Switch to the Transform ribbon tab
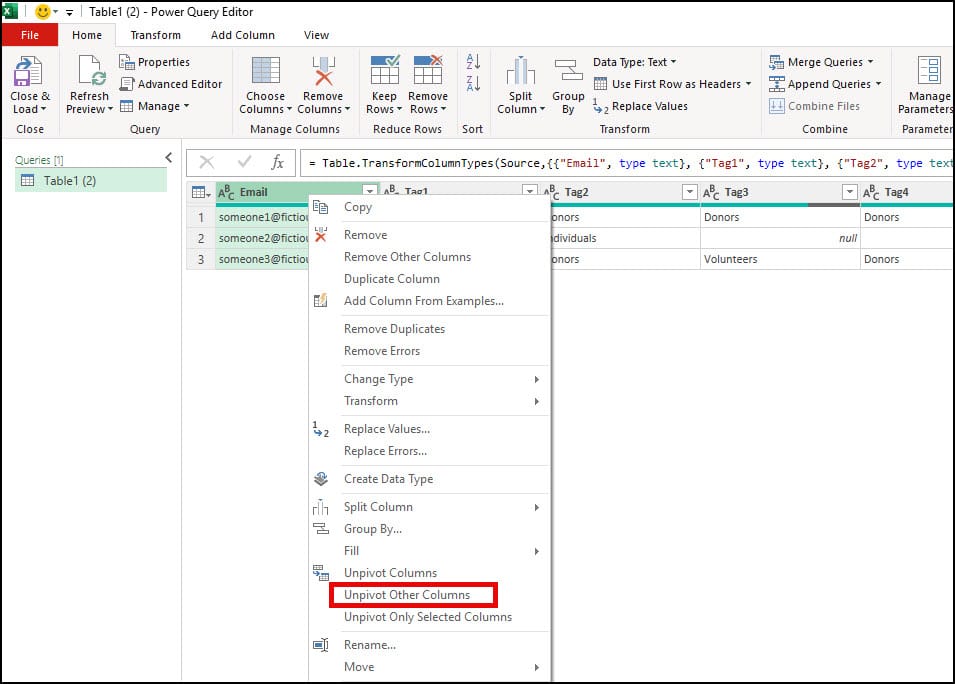The height and width of the screenshot is (684, 955). pos(155,34)
